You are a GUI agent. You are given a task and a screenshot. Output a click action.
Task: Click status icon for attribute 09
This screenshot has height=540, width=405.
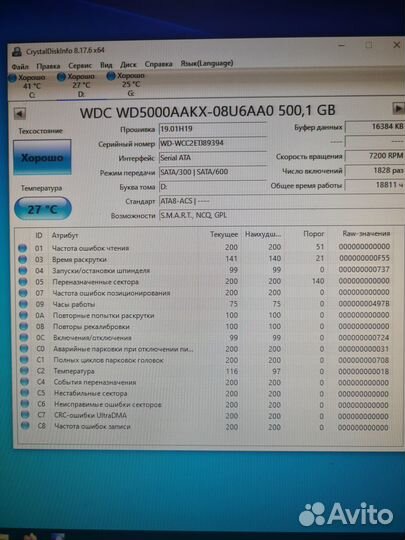(23, 304)
